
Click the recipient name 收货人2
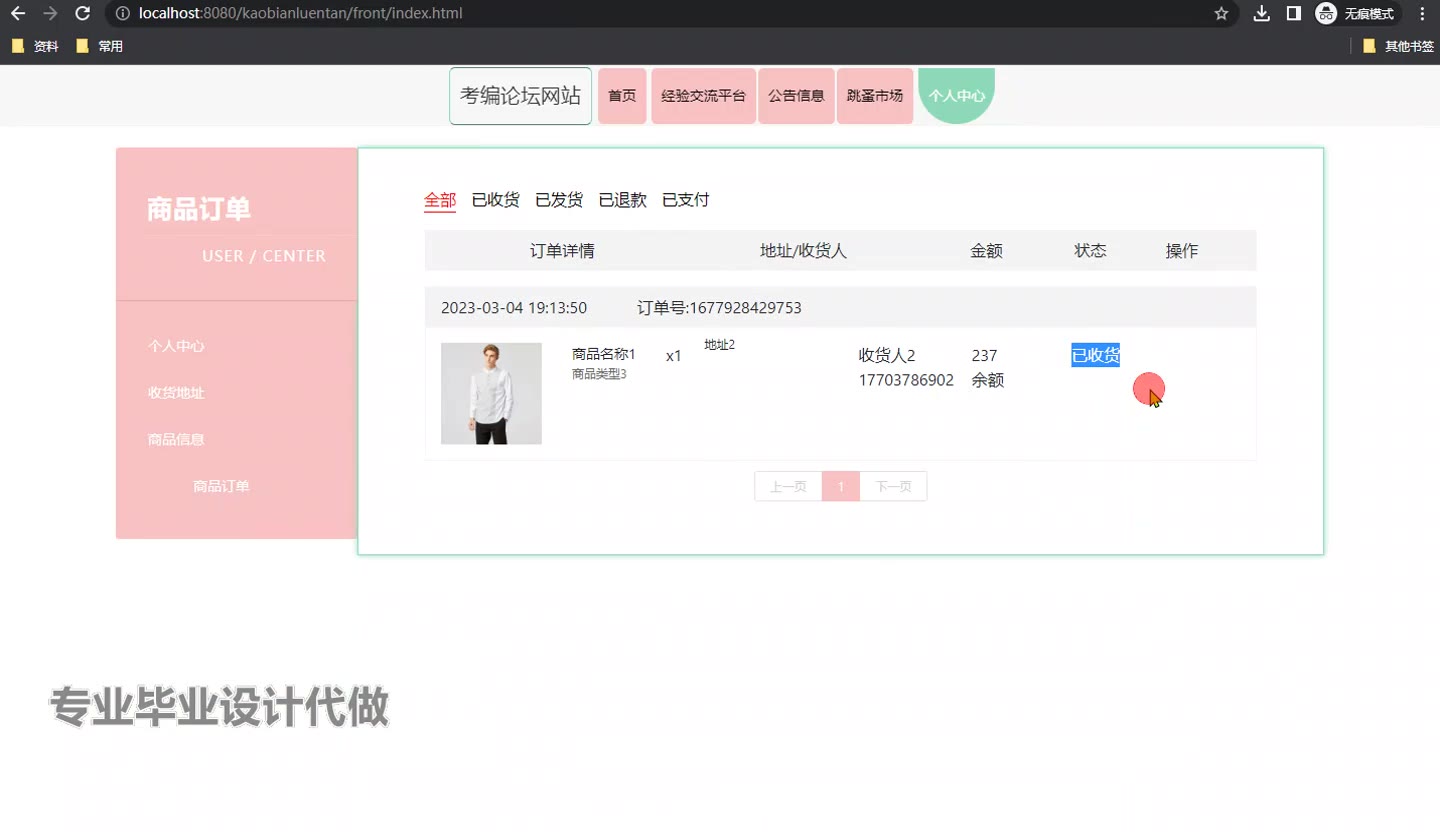click(887, 355)
